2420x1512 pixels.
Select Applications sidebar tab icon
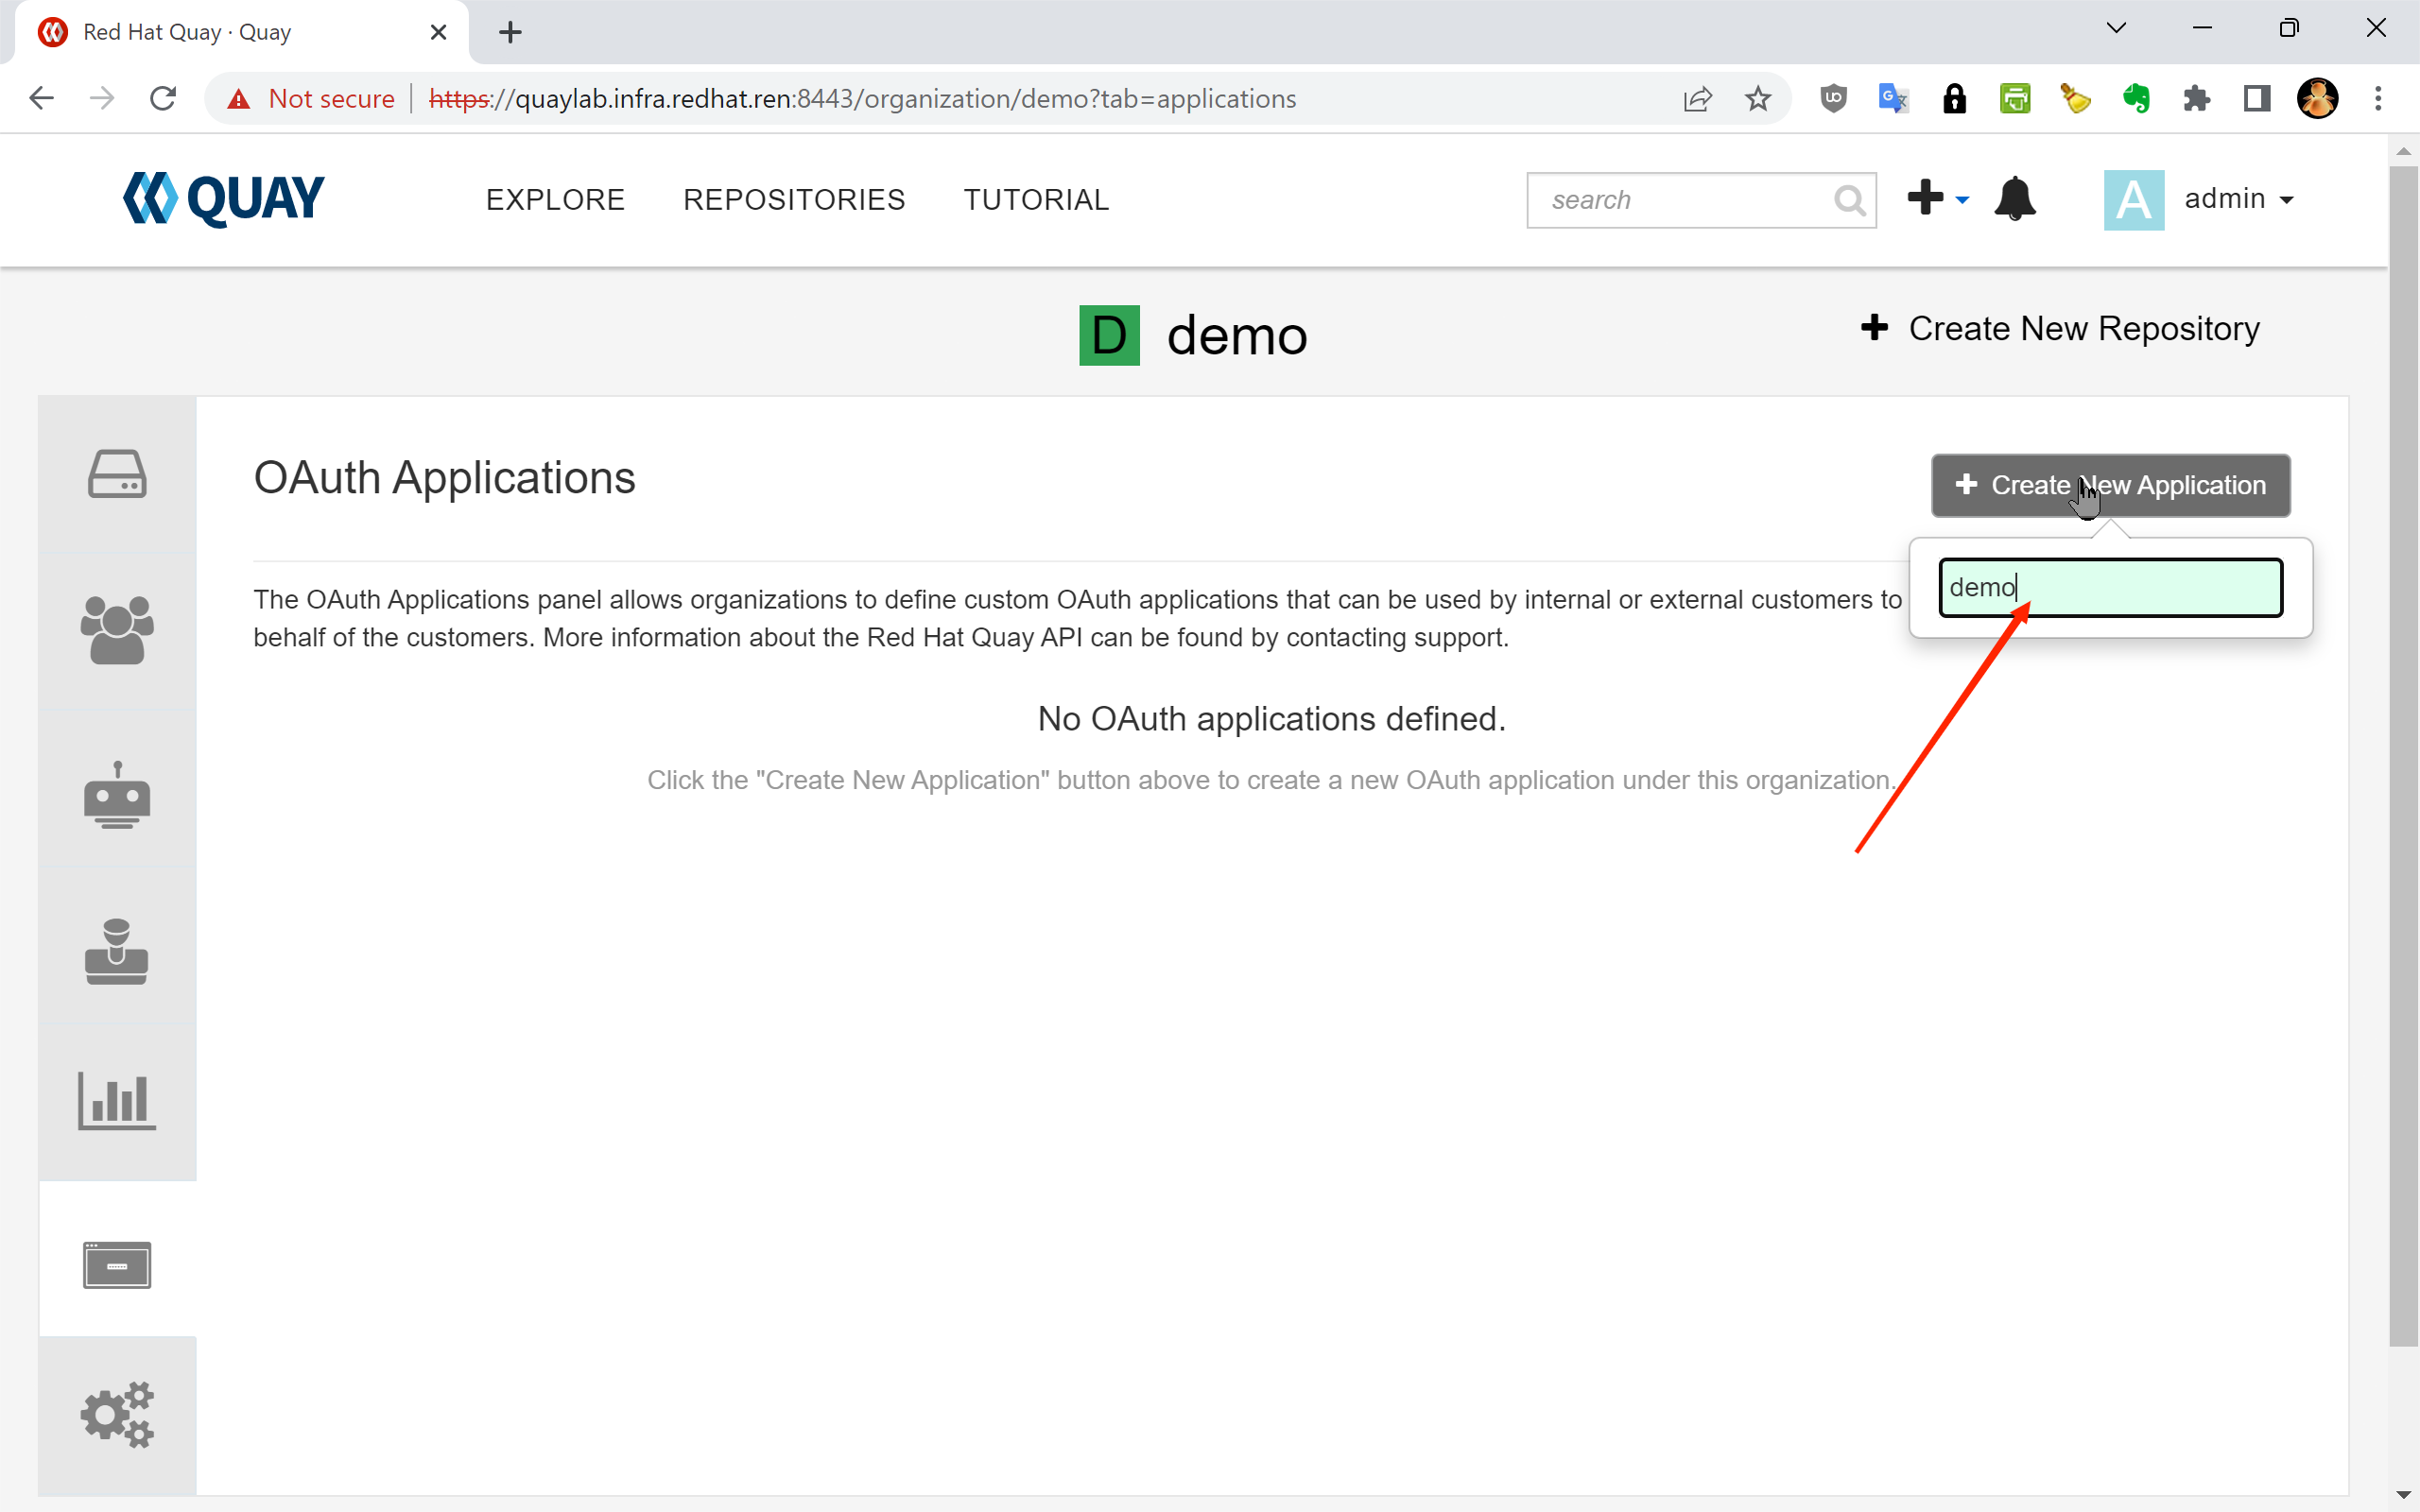(117, 1265)
